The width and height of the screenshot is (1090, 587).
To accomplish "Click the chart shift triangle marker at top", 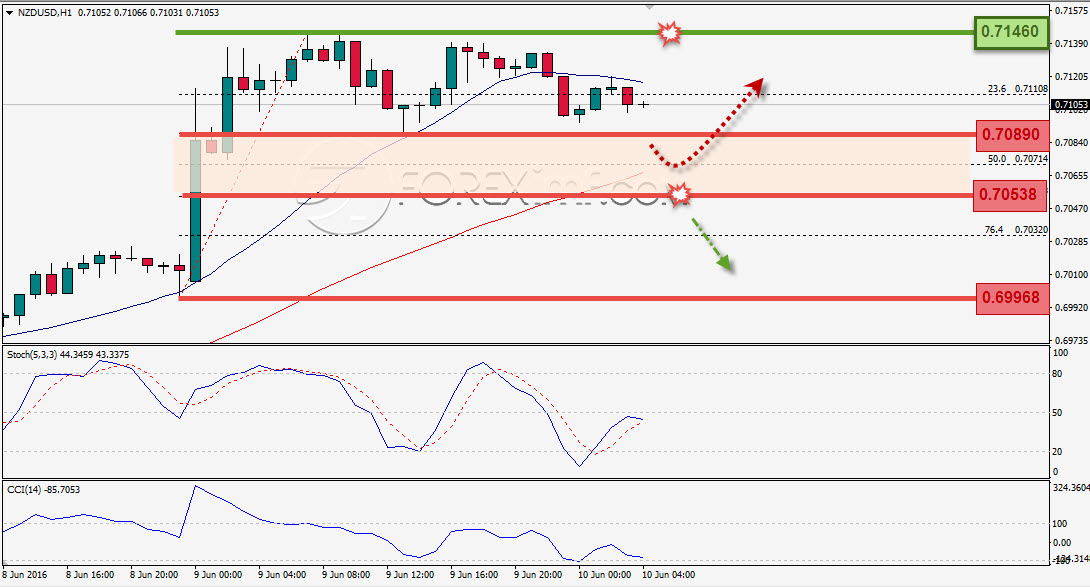I will click(649, 6).
